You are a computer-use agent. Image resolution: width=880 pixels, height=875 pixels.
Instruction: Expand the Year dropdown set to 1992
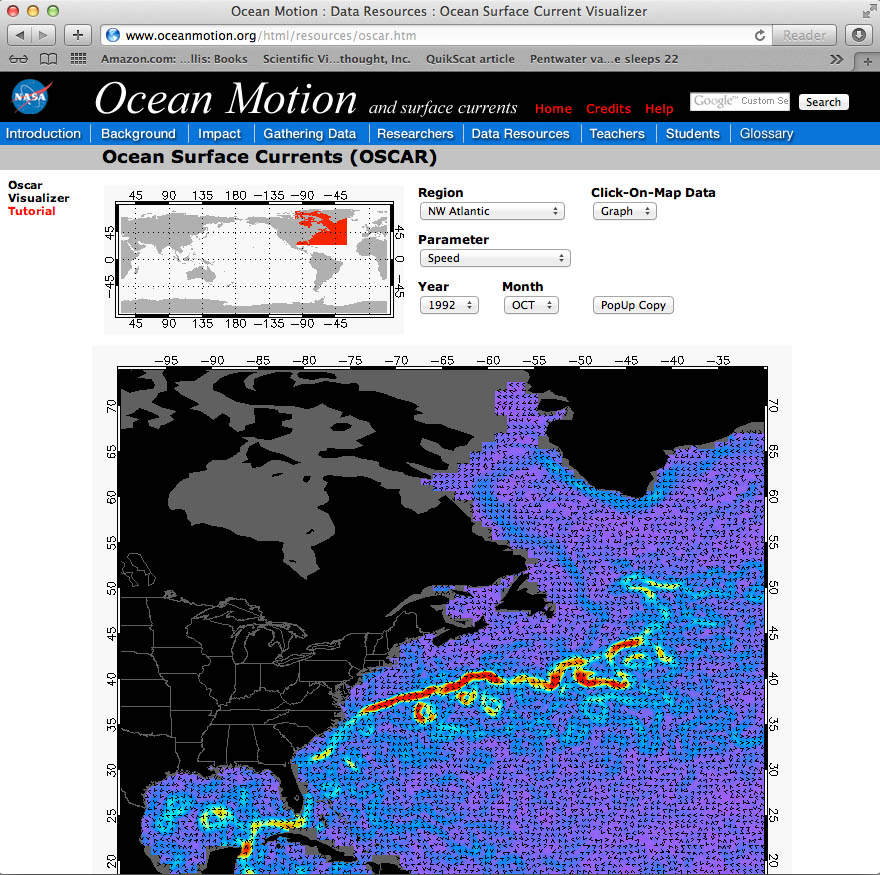[x=449, y=305]
